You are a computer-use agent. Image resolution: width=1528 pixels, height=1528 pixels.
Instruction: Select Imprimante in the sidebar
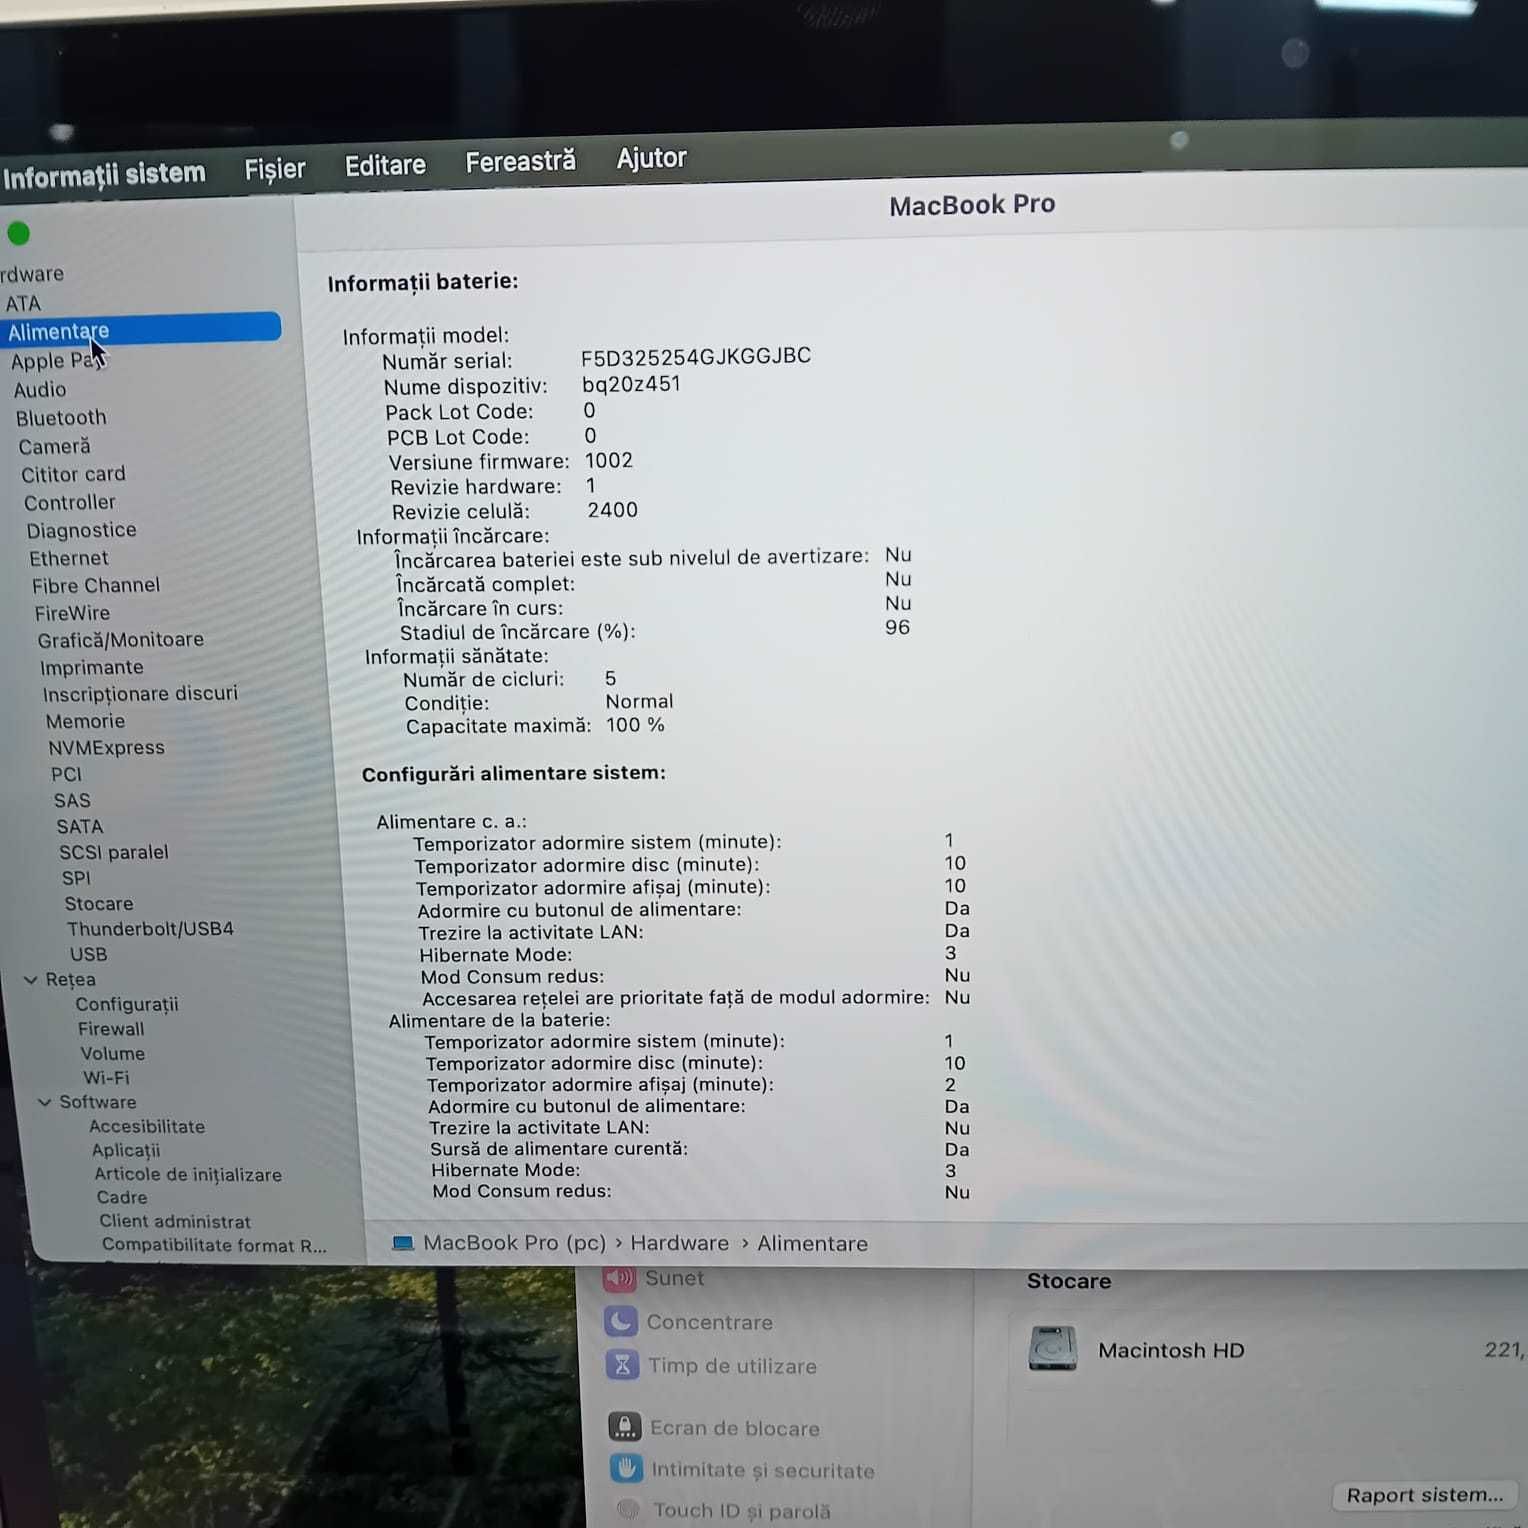pyautogui.click(x=91, y=667)
